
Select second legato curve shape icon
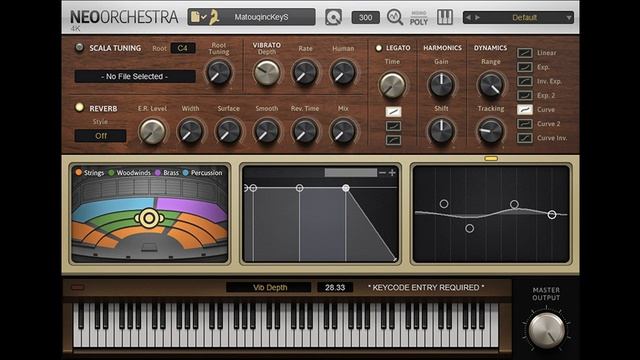[393, 126]
